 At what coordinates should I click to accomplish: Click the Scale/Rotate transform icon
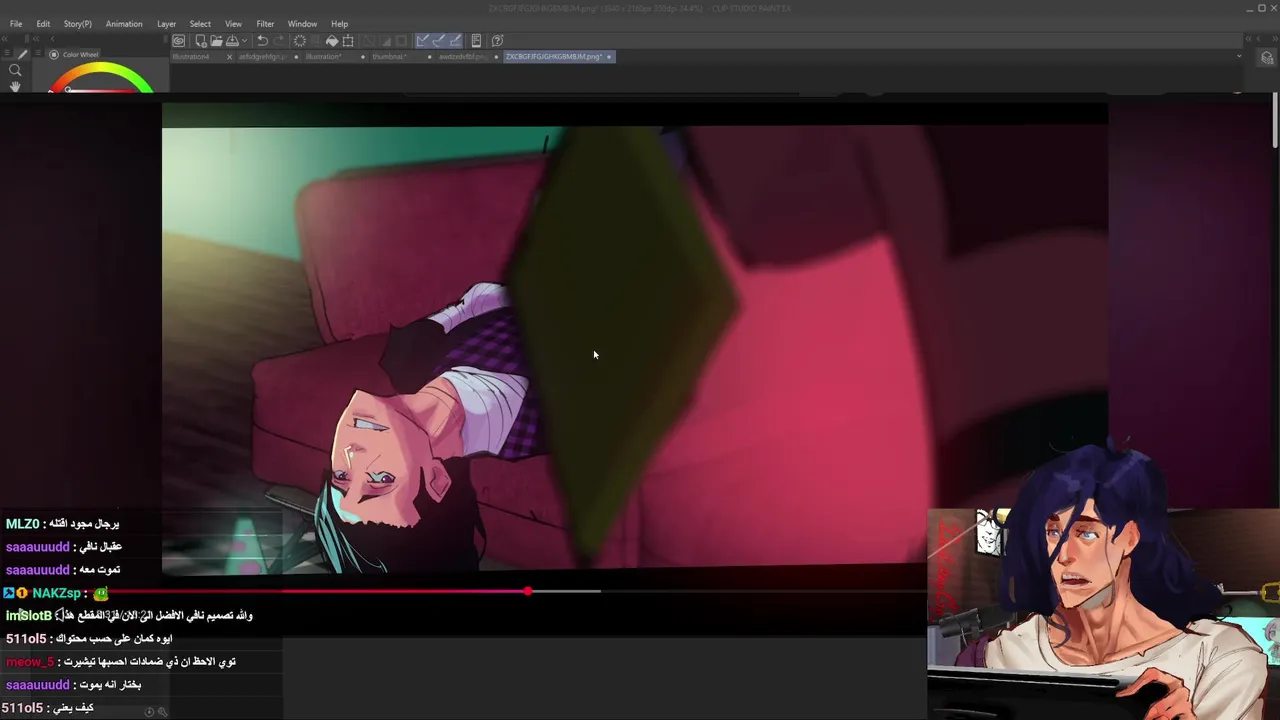pos(348,41)
